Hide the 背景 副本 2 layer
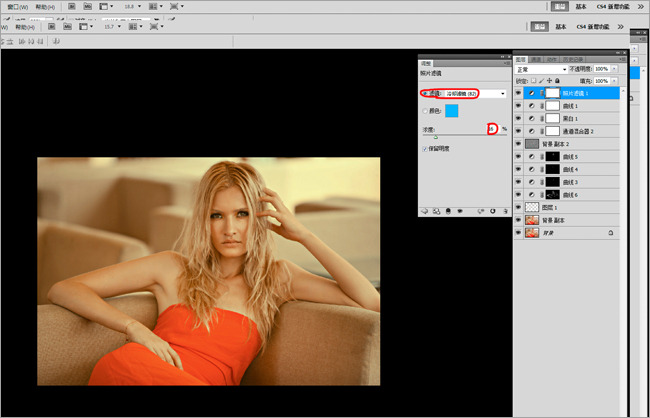Viewport: 650px width, 418px height. 518,144
